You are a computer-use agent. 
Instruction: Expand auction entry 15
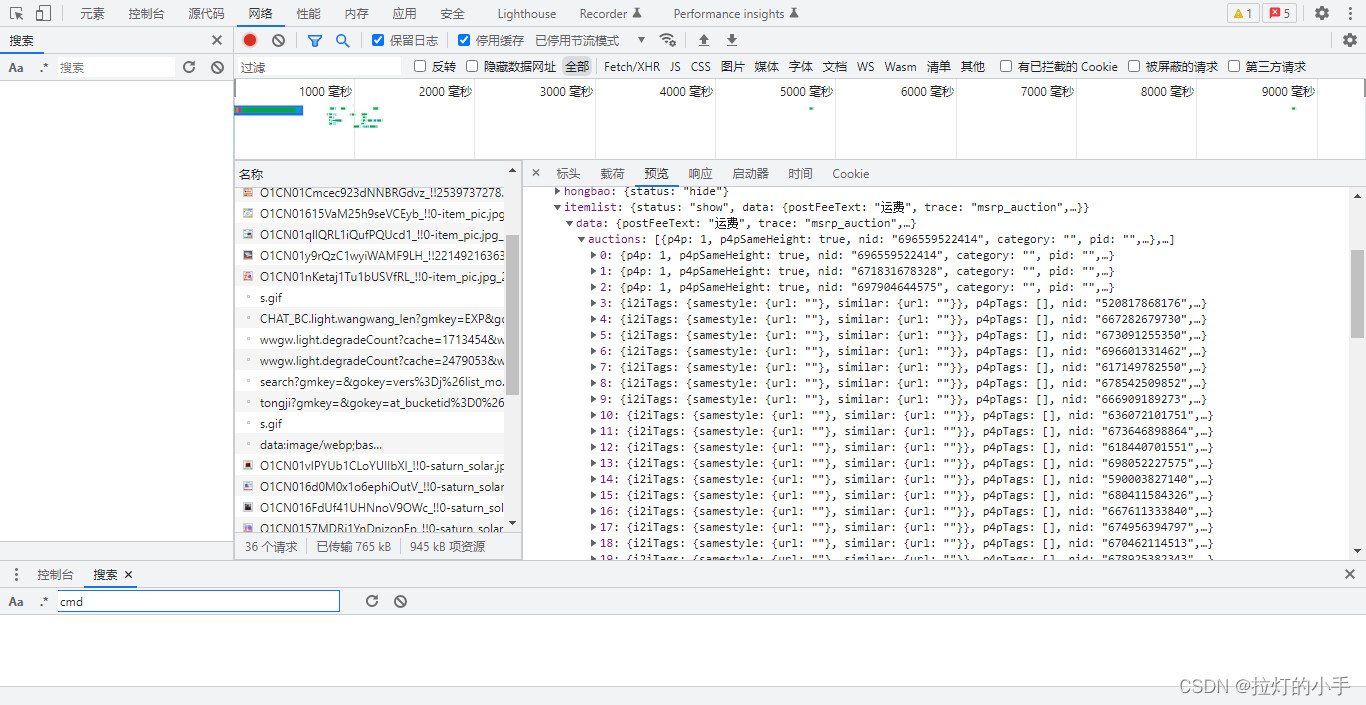(594, 495)
